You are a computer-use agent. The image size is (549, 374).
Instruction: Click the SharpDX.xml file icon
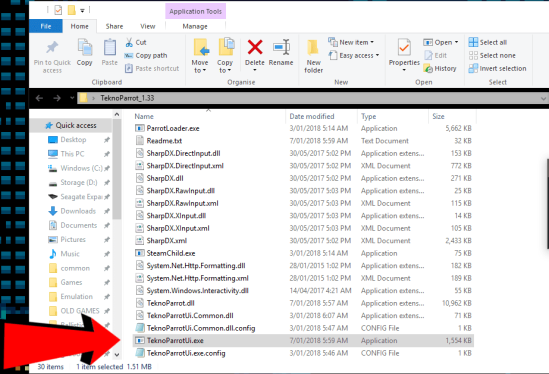point(140,241)
